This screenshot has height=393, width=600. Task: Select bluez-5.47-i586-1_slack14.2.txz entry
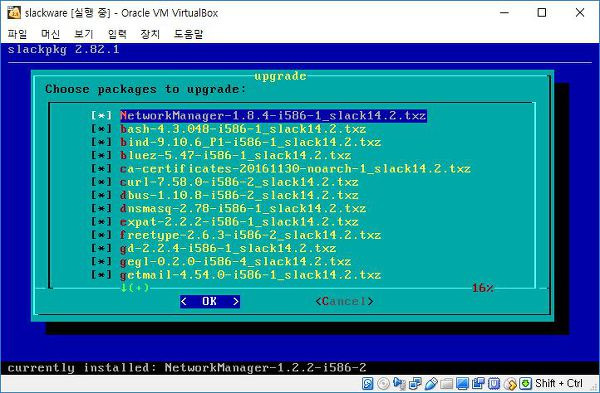click(236, 155)
